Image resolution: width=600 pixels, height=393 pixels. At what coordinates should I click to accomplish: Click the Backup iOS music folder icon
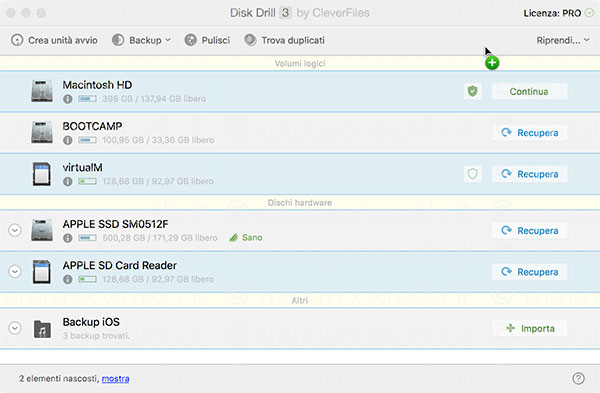[x=42, y=329]
